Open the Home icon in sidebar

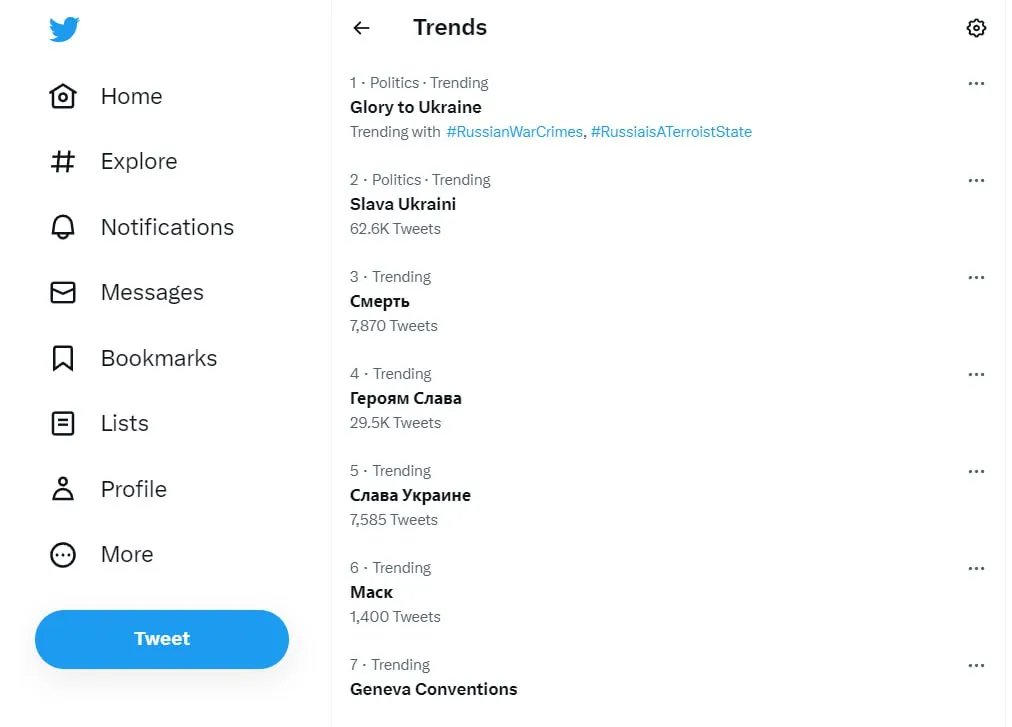click(x=63, y=97)
